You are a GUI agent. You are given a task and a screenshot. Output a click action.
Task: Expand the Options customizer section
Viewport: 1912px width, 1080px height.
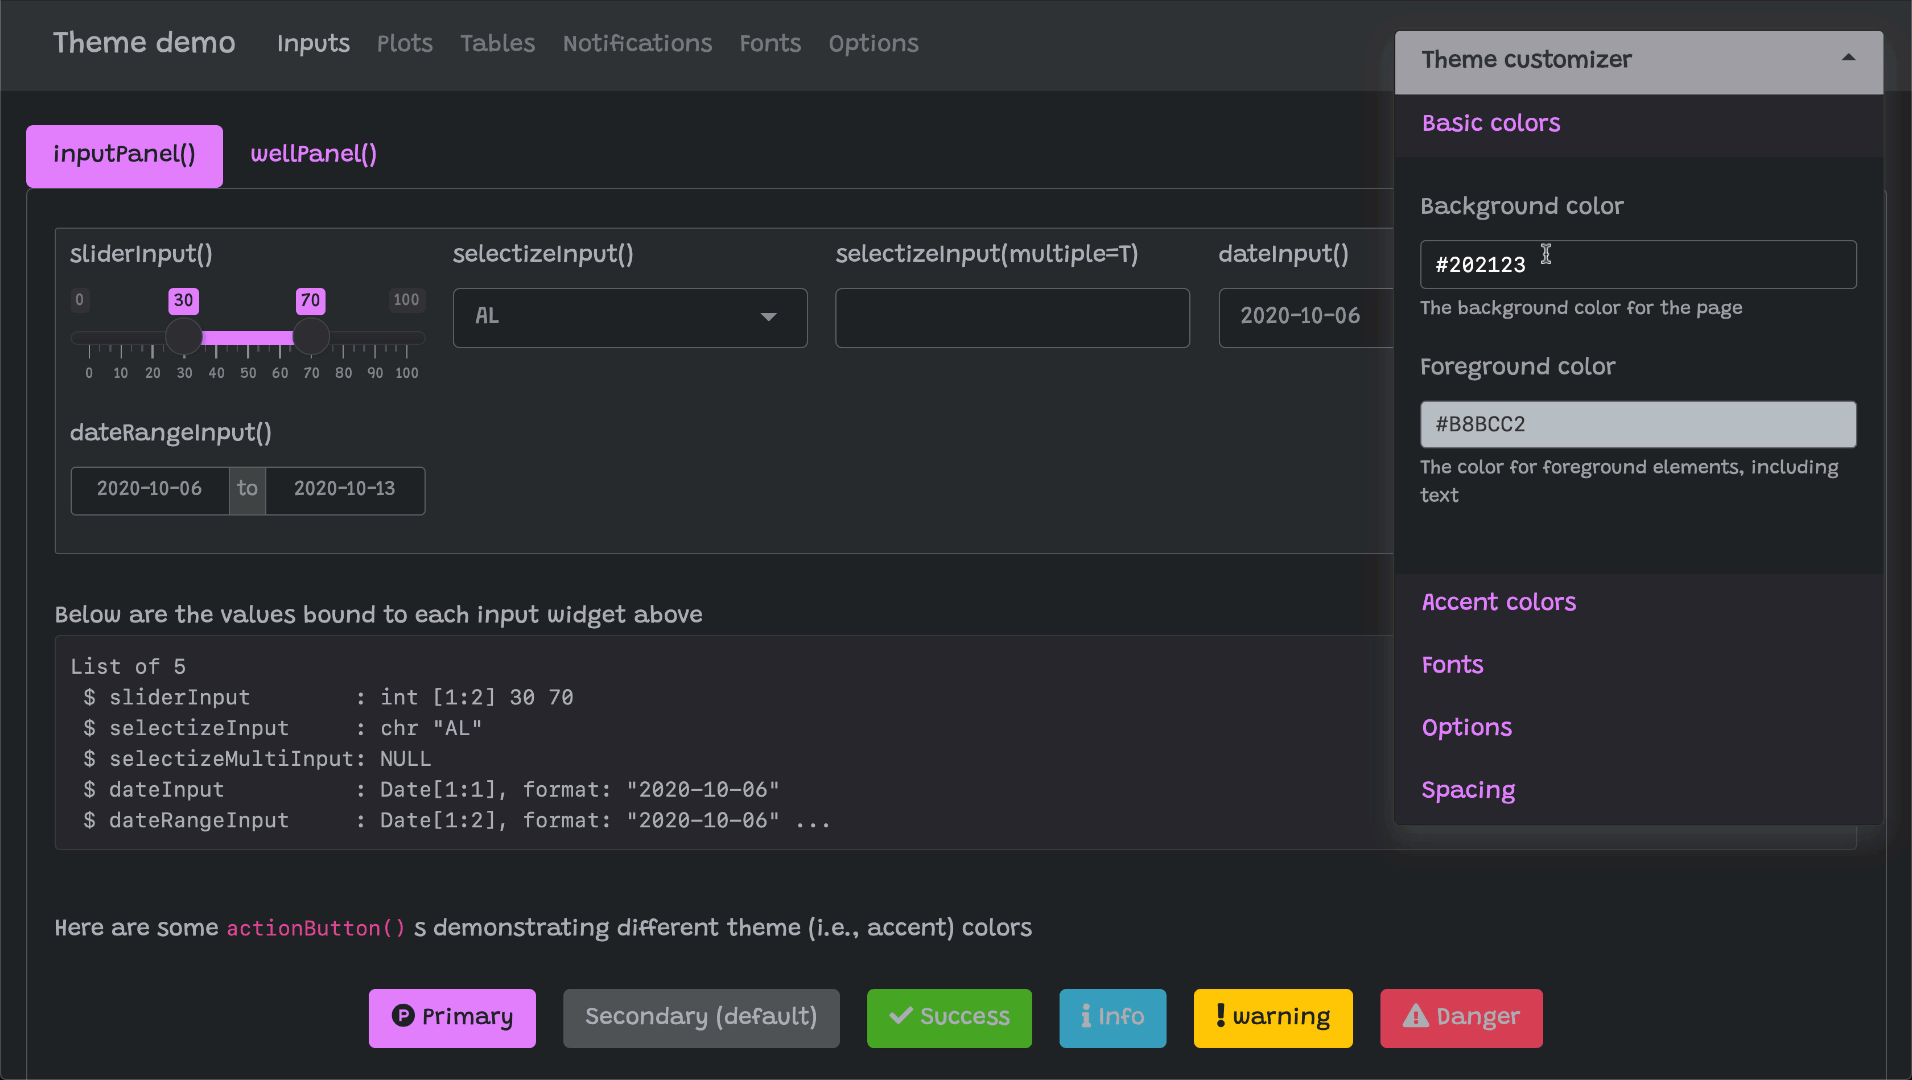[1467, 727]
